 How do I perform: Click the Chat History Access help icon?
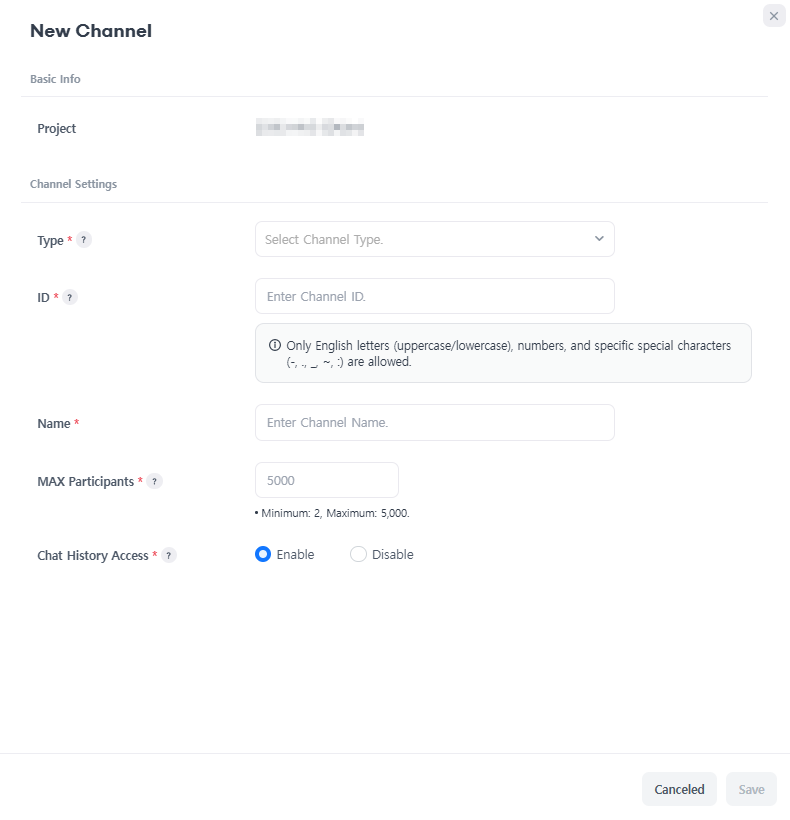click(x=169, y=555)
